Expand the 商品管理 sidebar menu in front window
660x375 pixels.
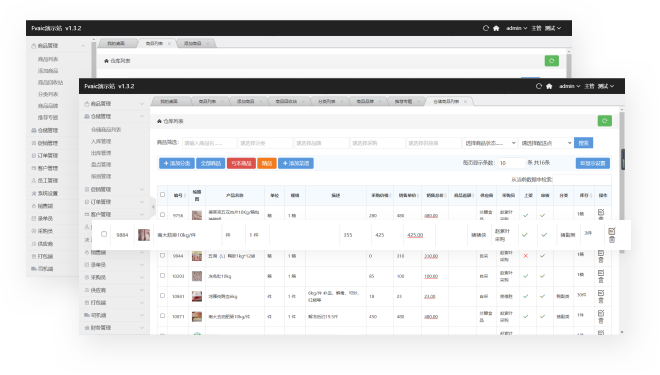(114, 104)
